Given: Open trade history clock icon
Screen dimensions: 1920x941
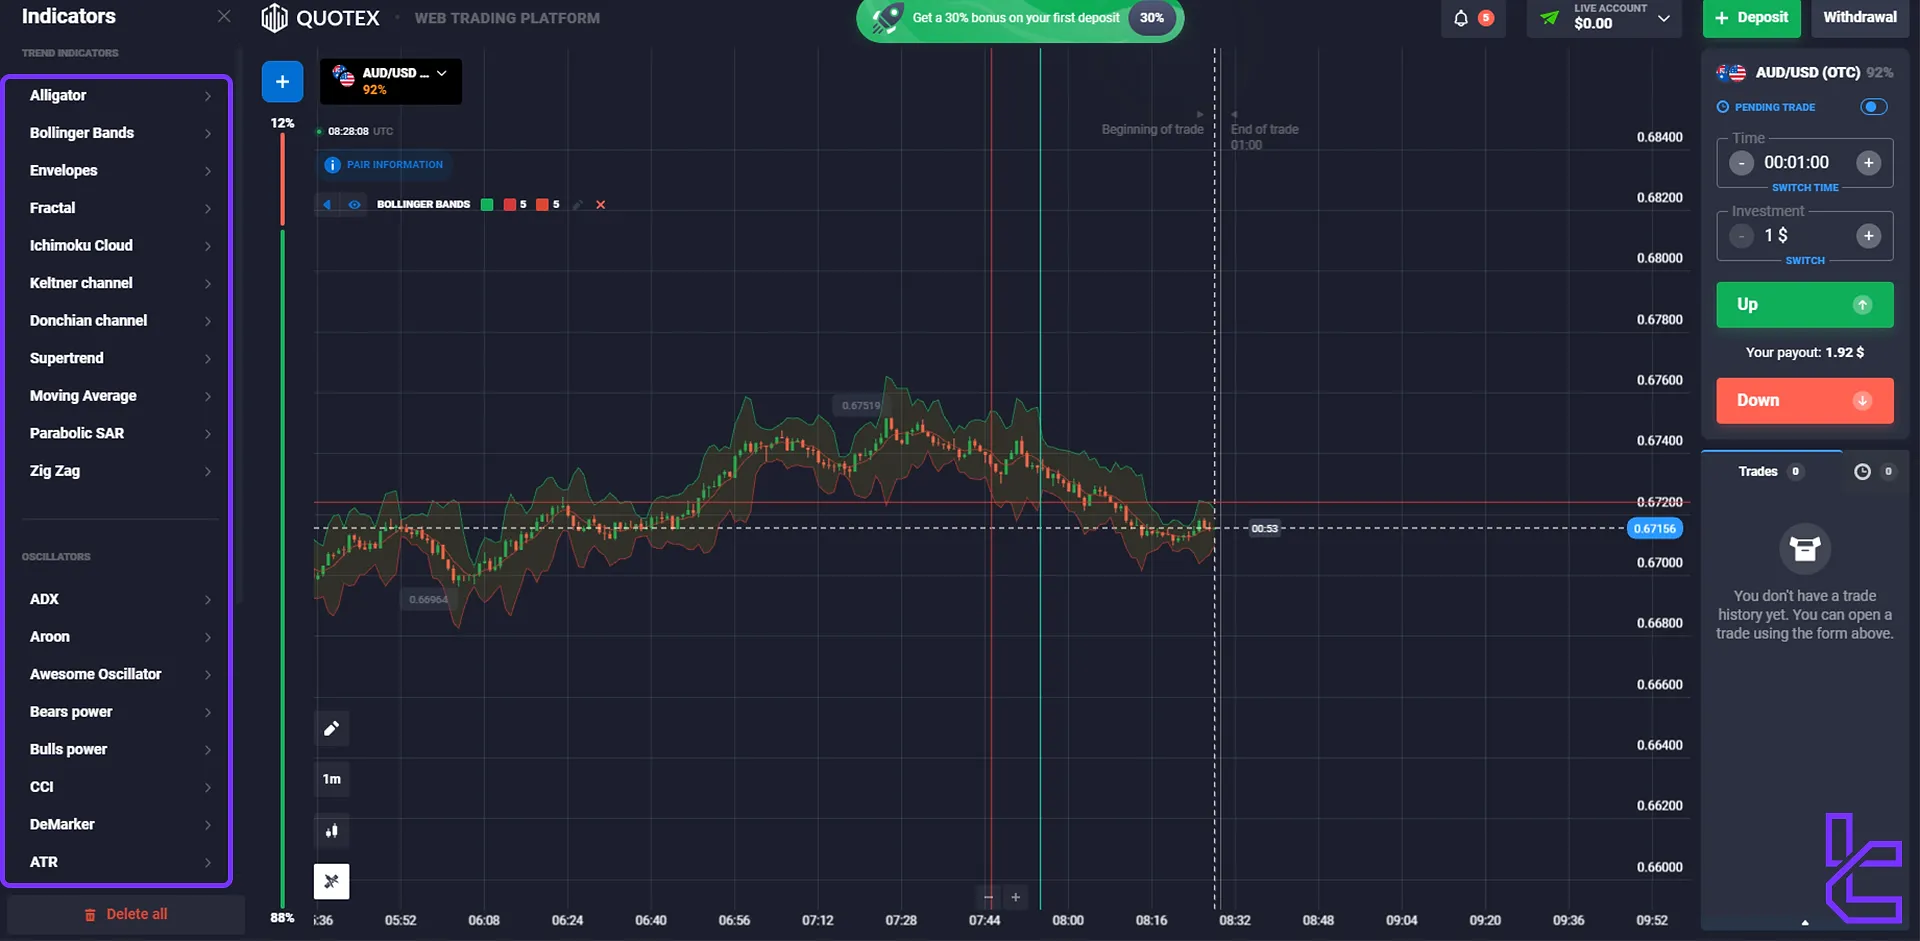Looking at the screenshot, I should [x=1862, y=472].
